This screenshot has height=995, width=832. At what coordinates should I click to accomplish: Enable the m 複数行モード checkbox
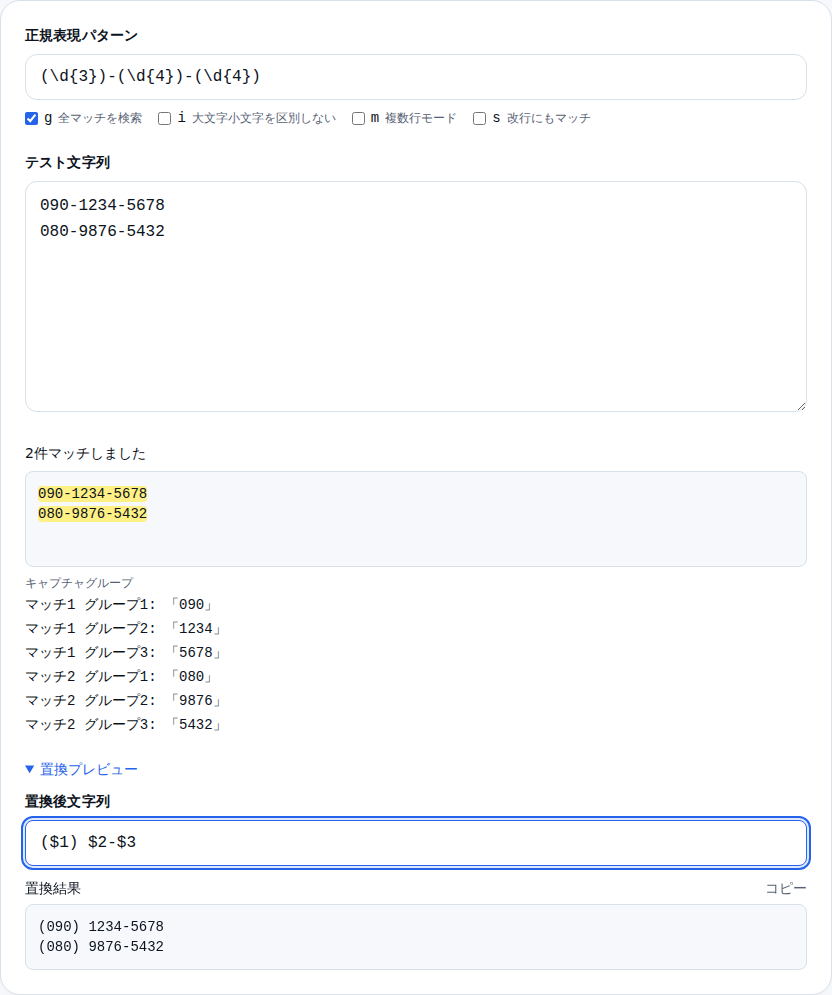359,119
